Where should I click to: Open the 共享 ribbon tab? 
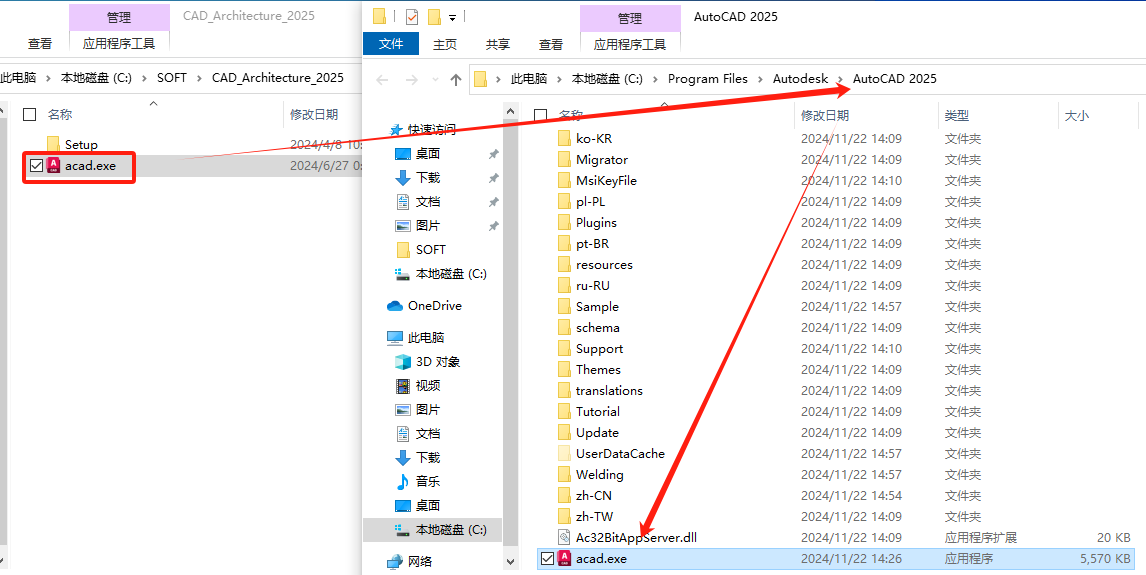(498, 44)
